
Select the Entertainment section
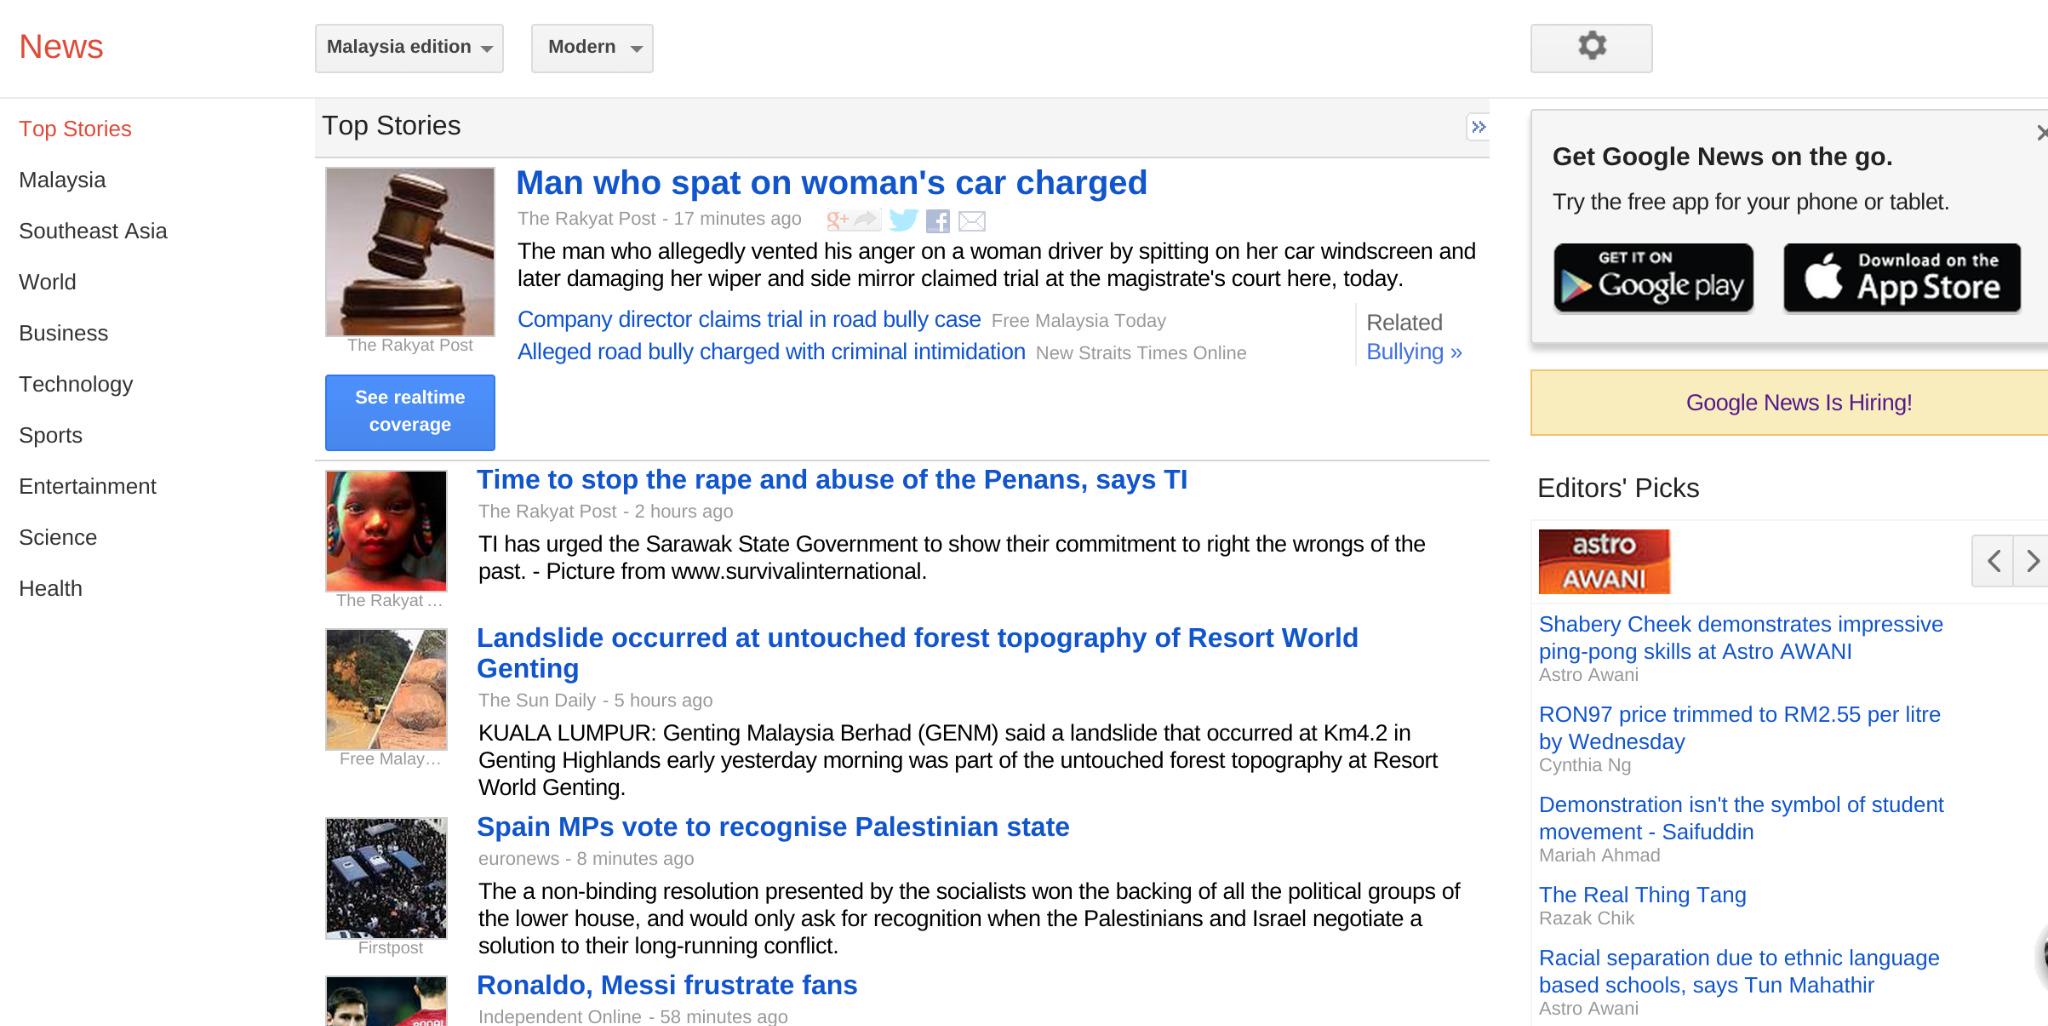[x=88, y=486]
